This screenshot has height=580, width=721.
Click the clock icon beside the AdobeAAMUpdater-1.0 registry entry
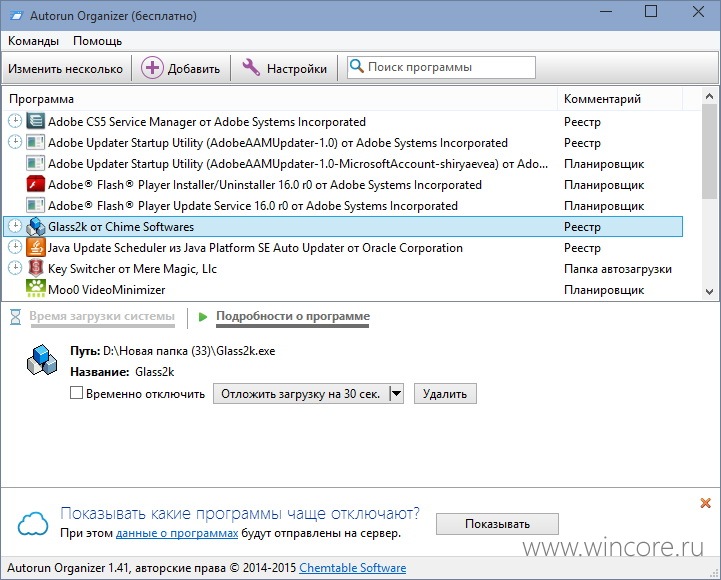pos(15,142)
